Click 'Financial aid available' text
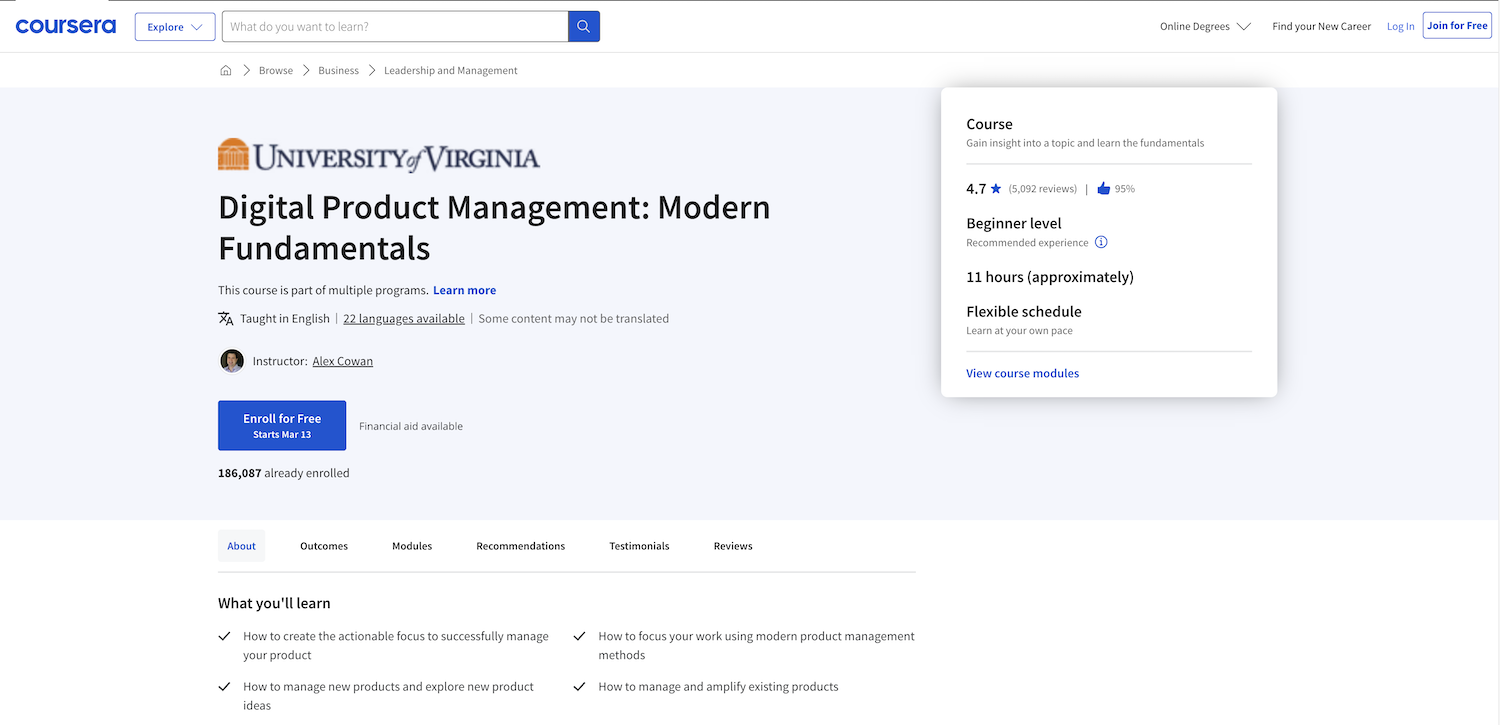Viewport: 1500px width, 725px height. point(411,426)
